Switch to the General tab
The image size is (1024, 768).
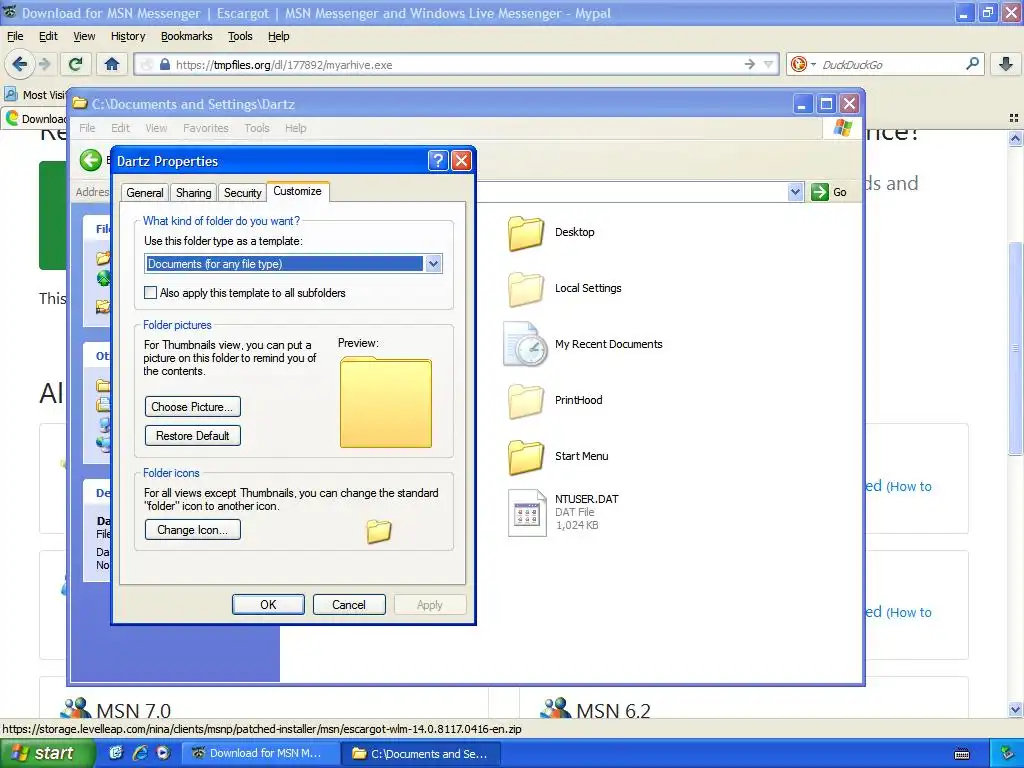145,193
